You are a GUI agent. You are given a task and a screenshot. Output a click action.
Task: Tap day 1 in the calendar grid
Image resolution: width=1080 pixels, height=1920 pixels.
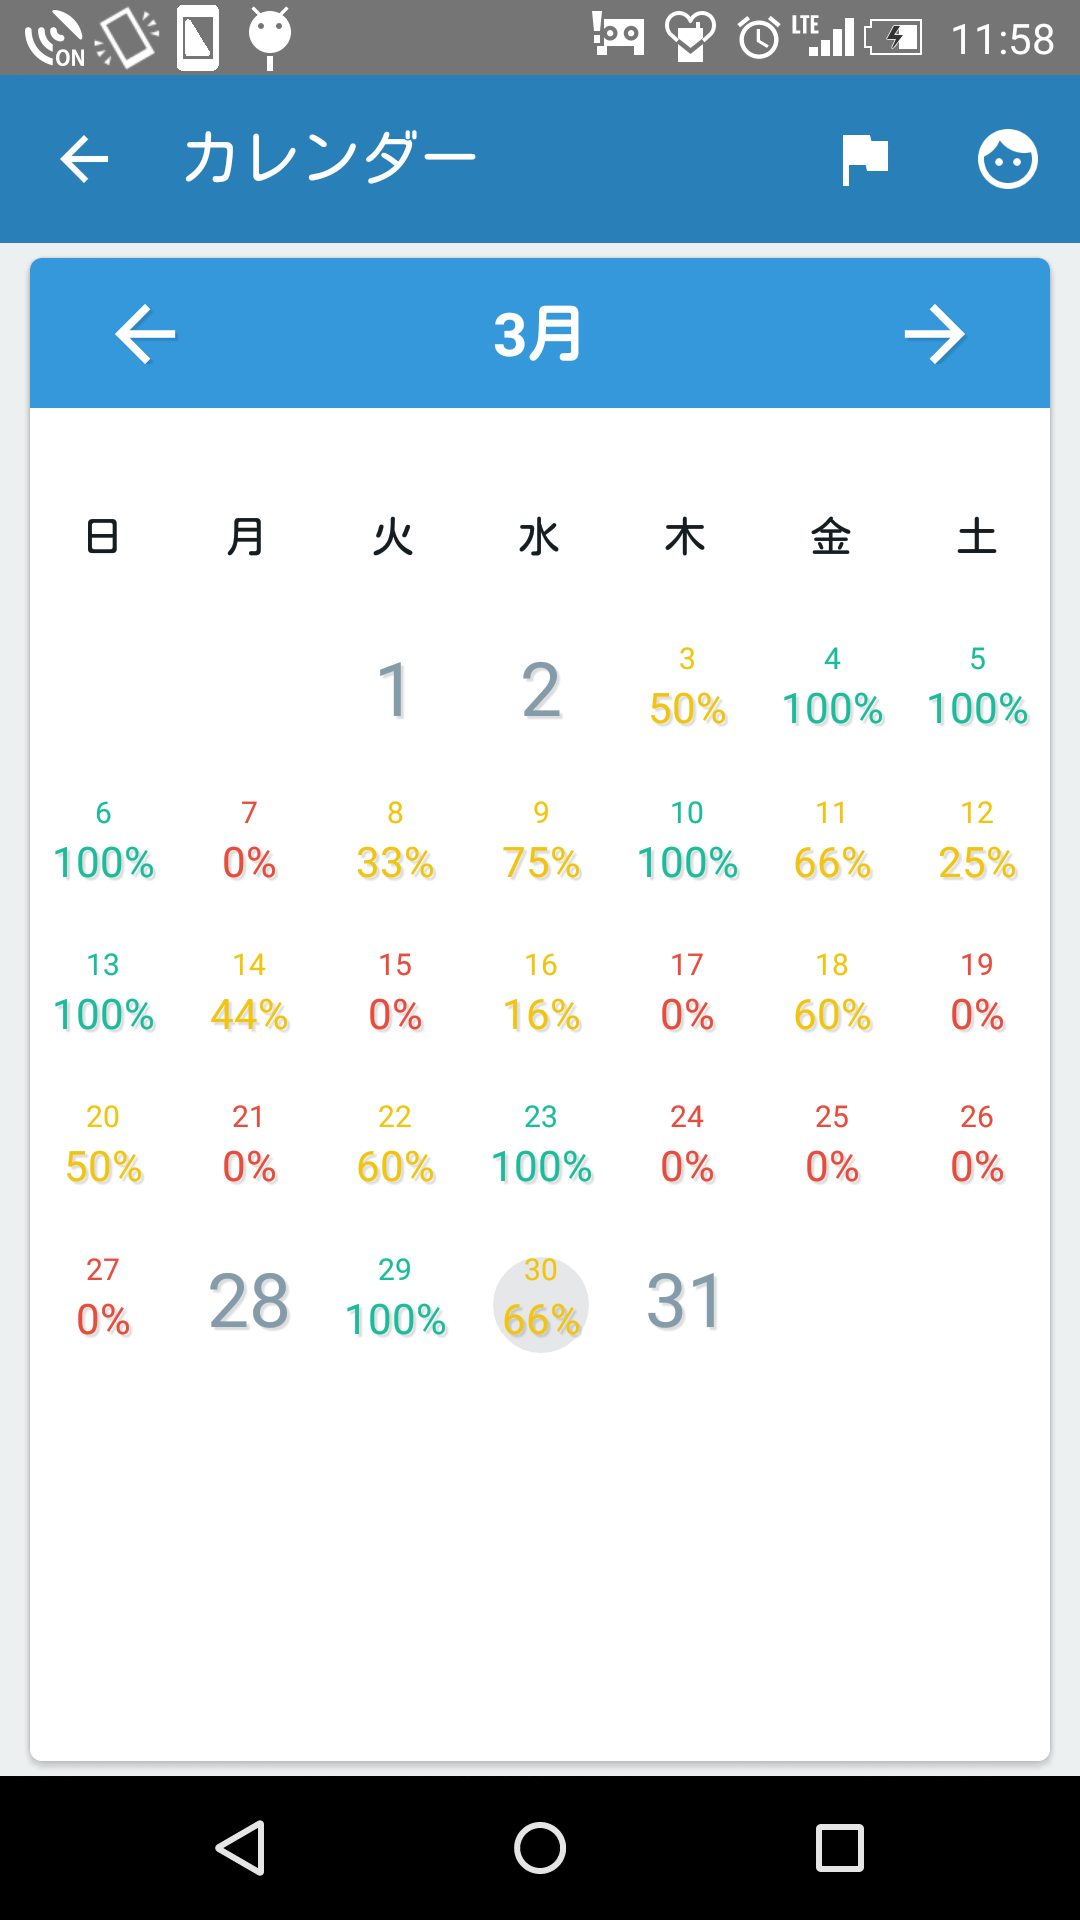click(x=394, y=690)
